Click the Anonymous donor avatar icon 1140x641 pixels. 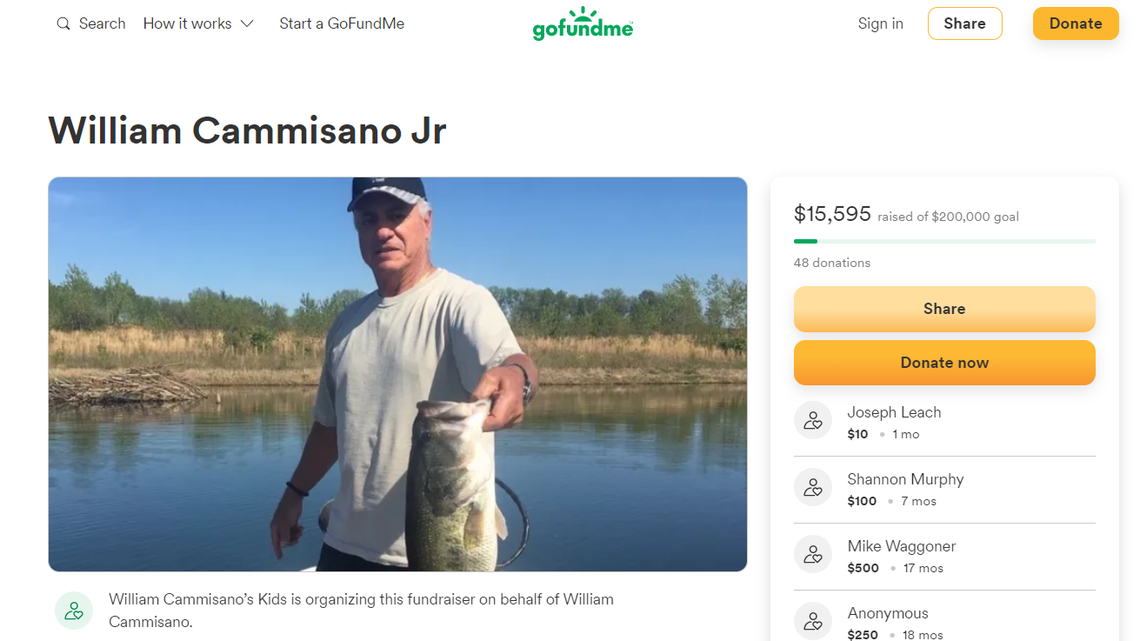pos(813,621)
